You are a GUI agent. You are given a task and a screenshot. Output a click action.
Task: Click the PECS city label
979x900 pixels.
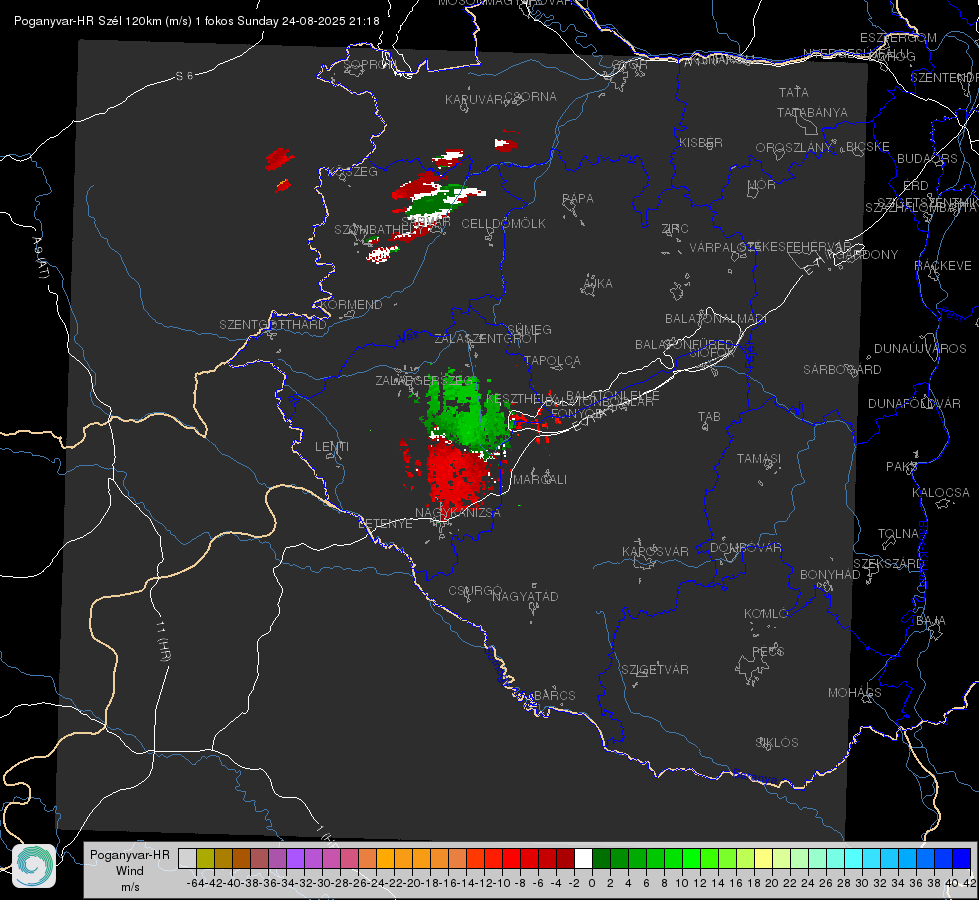pos(767,651)
